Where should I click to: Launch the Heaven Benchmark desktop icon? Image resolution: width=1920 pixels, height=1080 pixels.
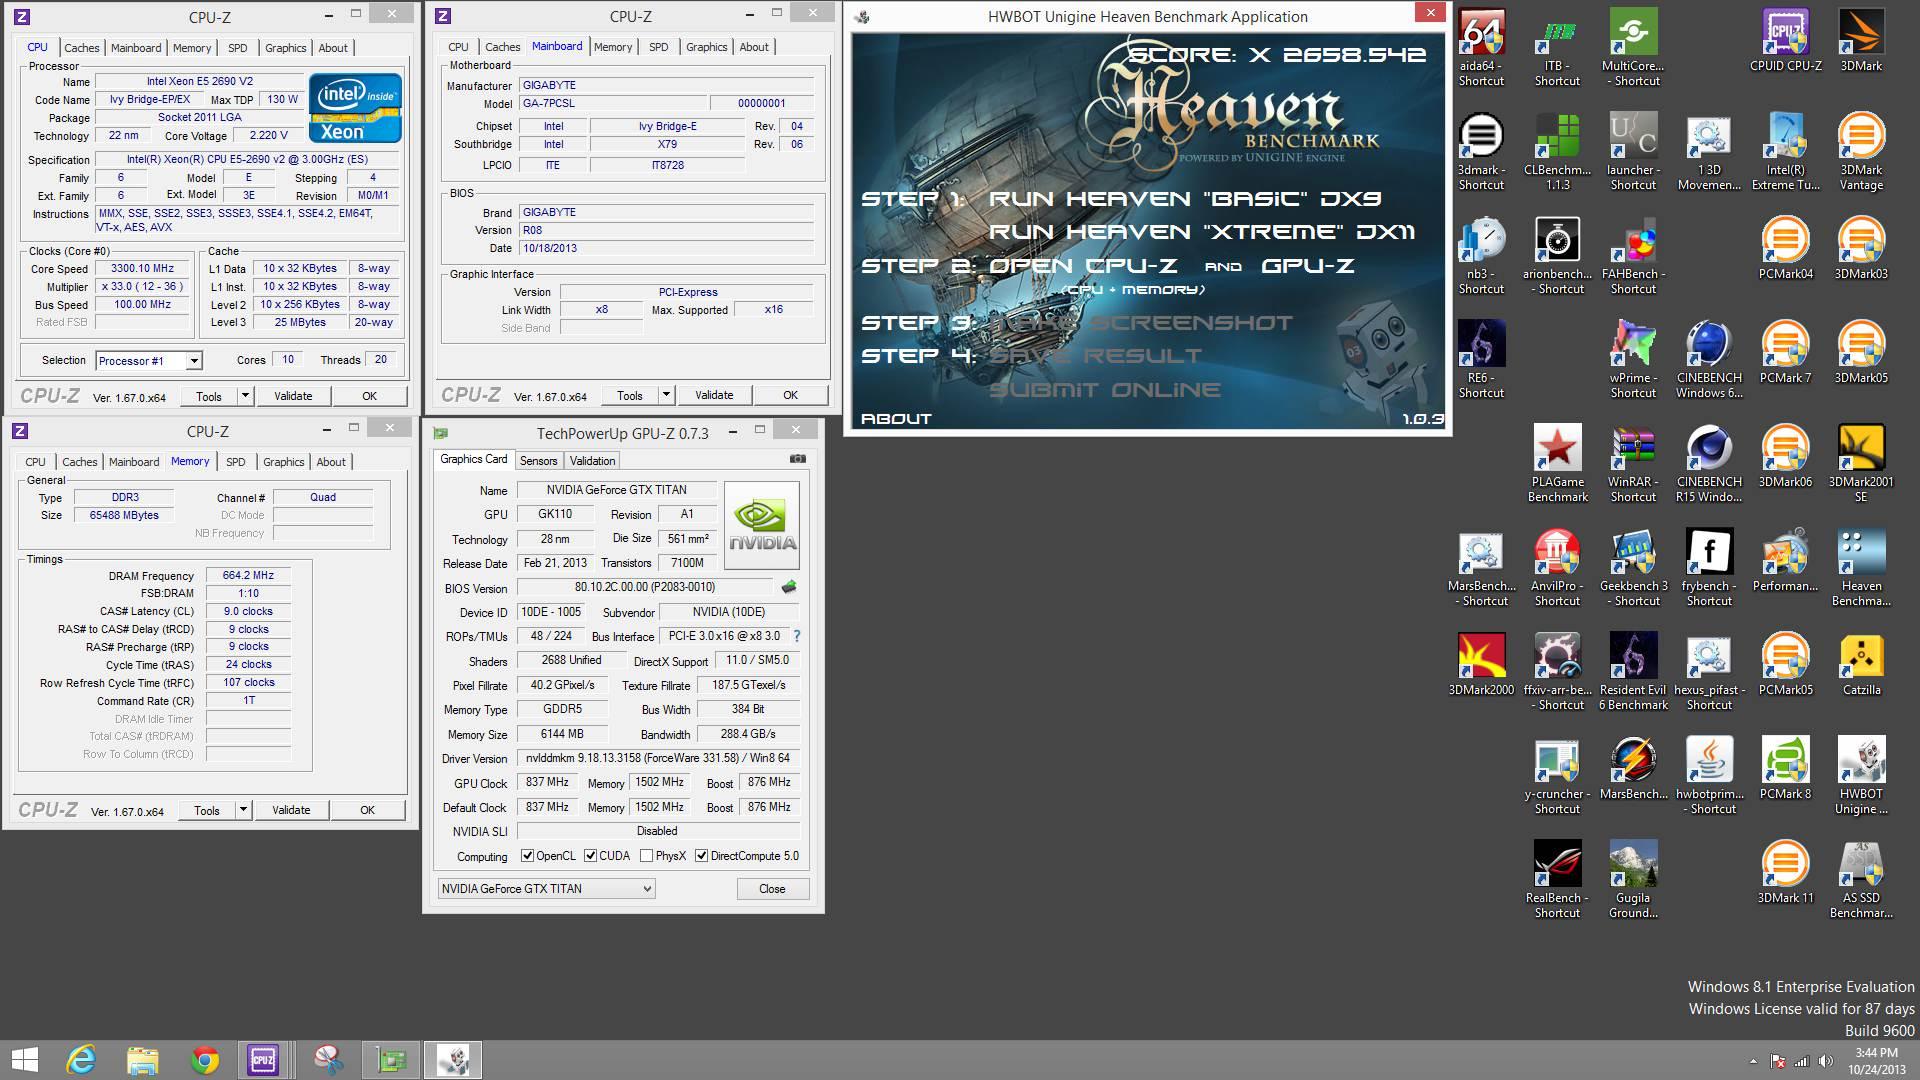click(x=1861, y=568)
